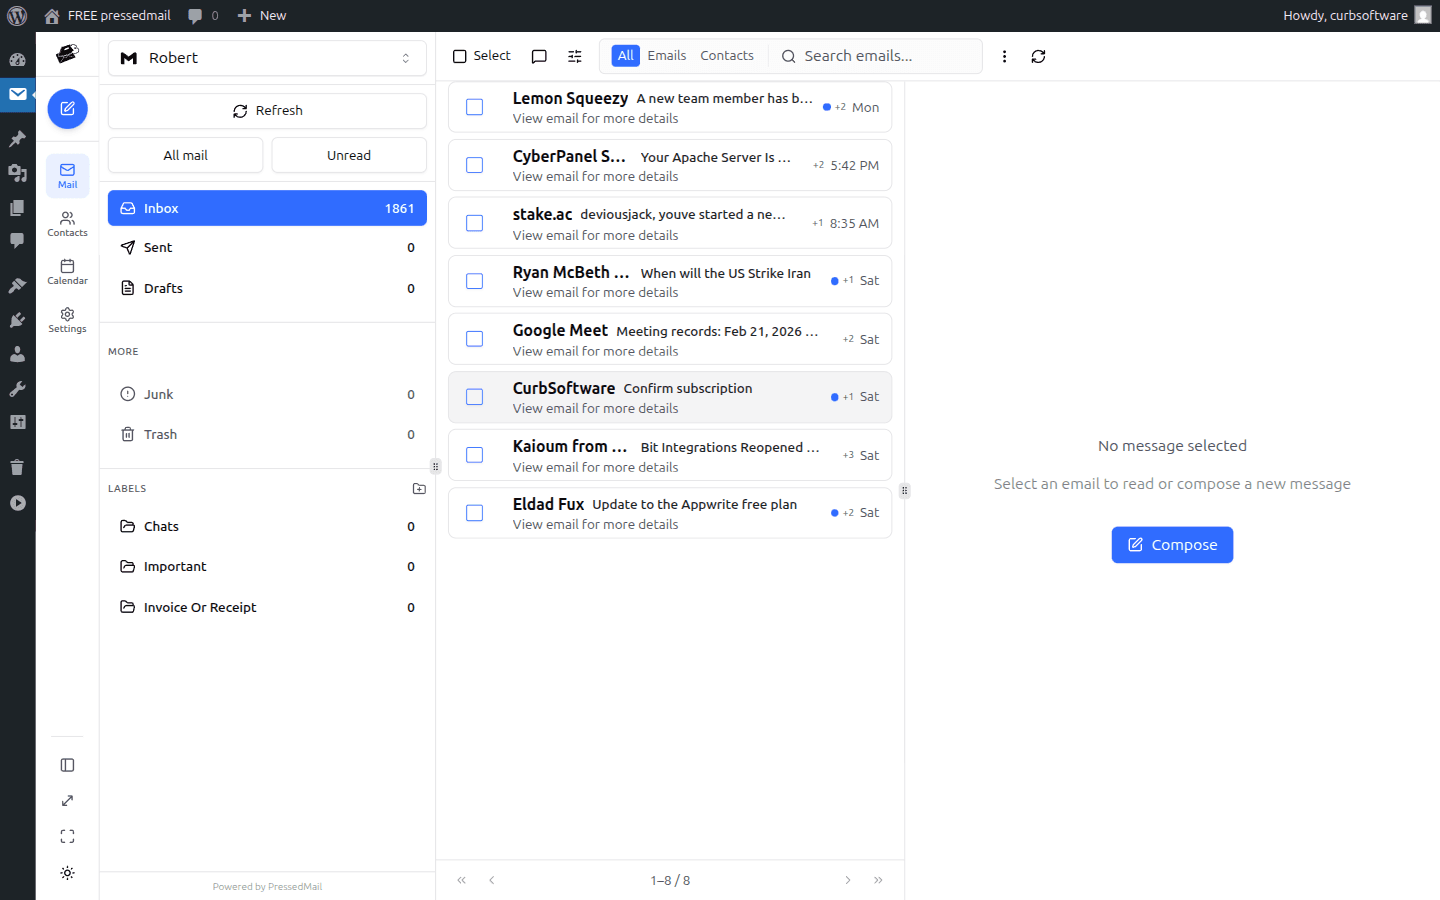Switch to the Contacts tab filter
This screenshot has height=900, width=1440.
[726, 55]
